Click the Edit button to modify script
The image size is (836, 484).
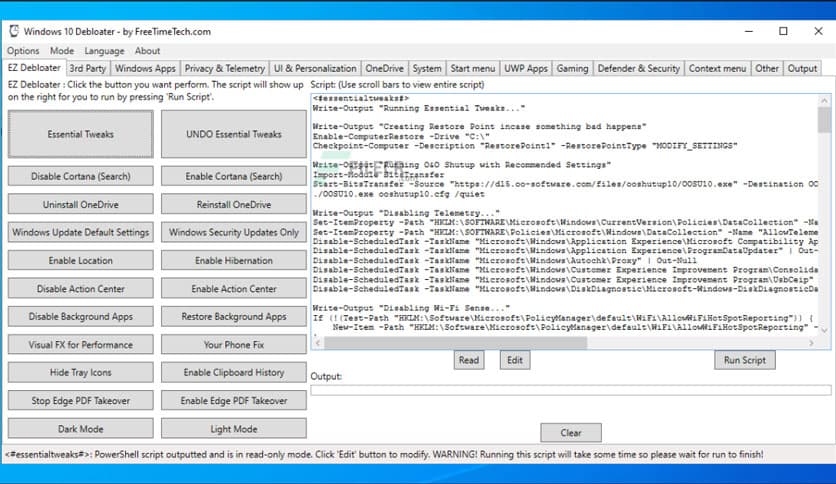(x=515, y=360)
